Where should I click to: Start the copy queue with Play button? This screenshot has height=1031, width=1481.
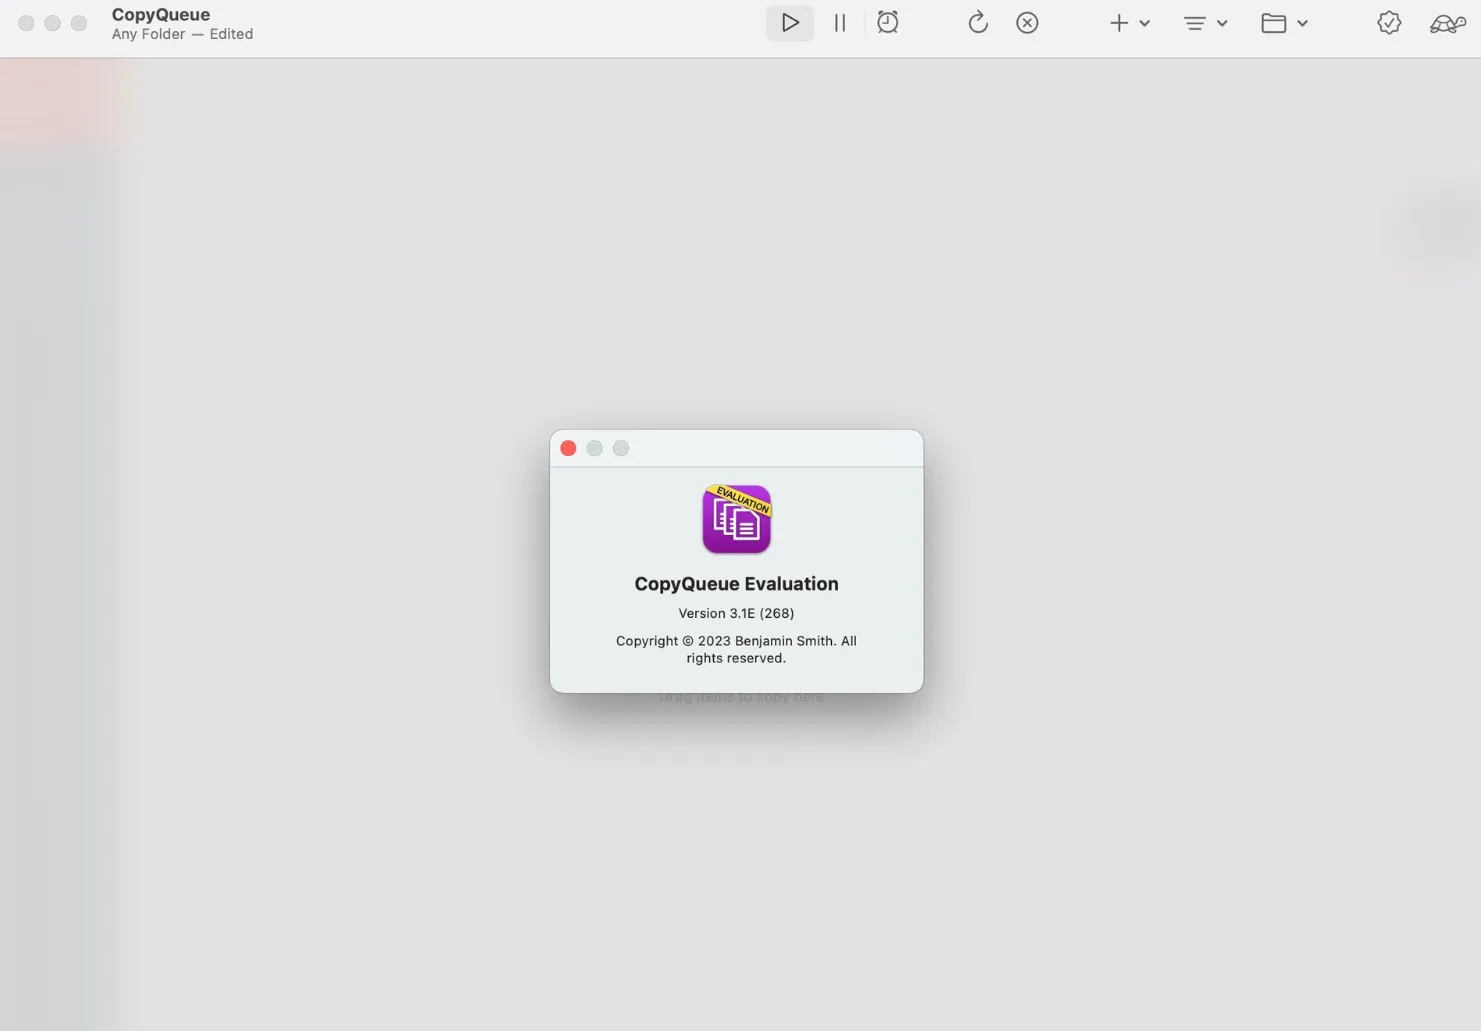click(790, 23)
